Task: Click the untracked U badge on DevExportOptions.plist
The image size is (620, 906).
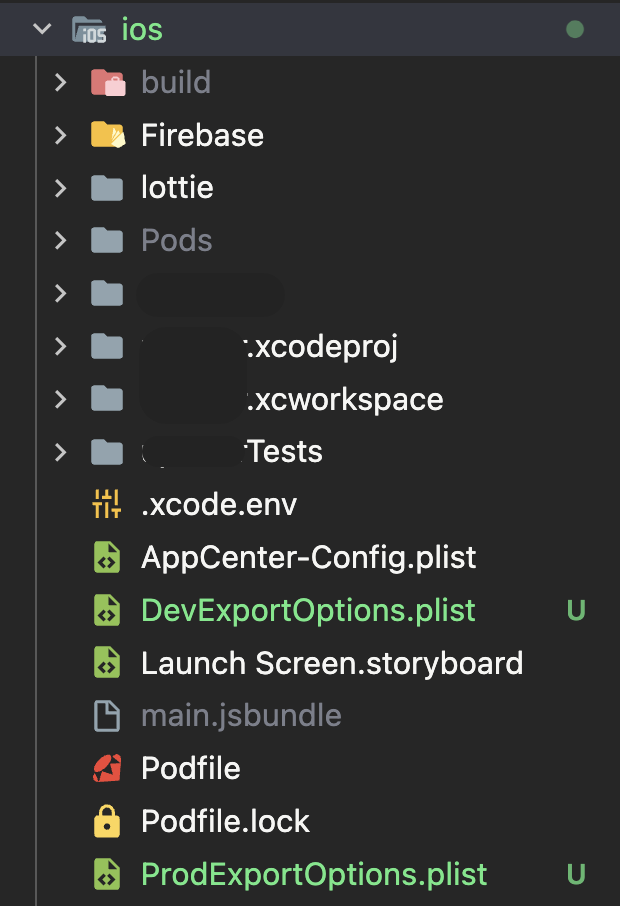Action: point(576,610)
